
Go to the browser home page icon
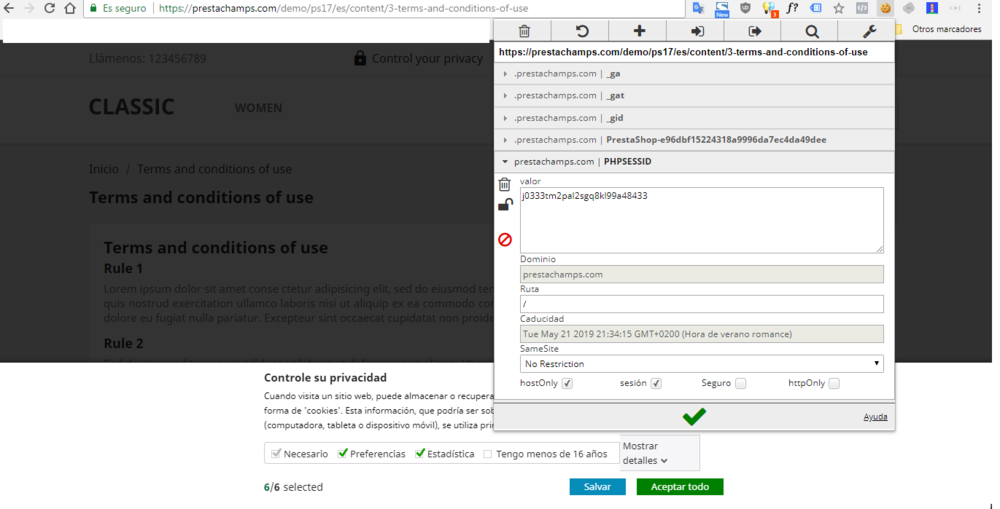pos(70,8)
